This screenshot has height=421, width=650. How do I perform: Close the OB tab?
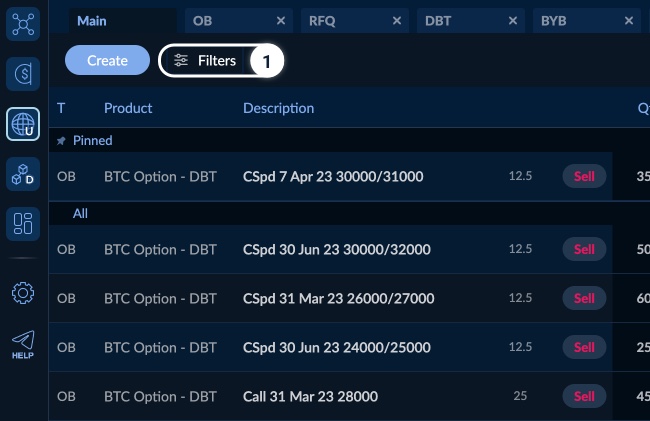click(281, 20)
